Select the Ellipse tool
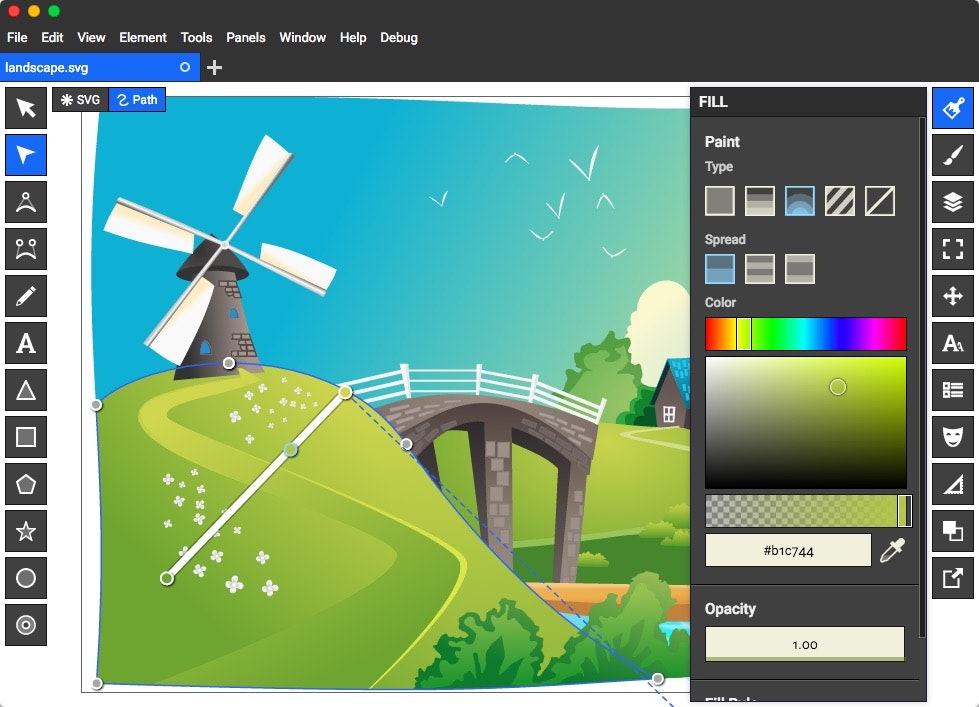The height and width of the screenshot is (707, 979). (x=25, y=577)
